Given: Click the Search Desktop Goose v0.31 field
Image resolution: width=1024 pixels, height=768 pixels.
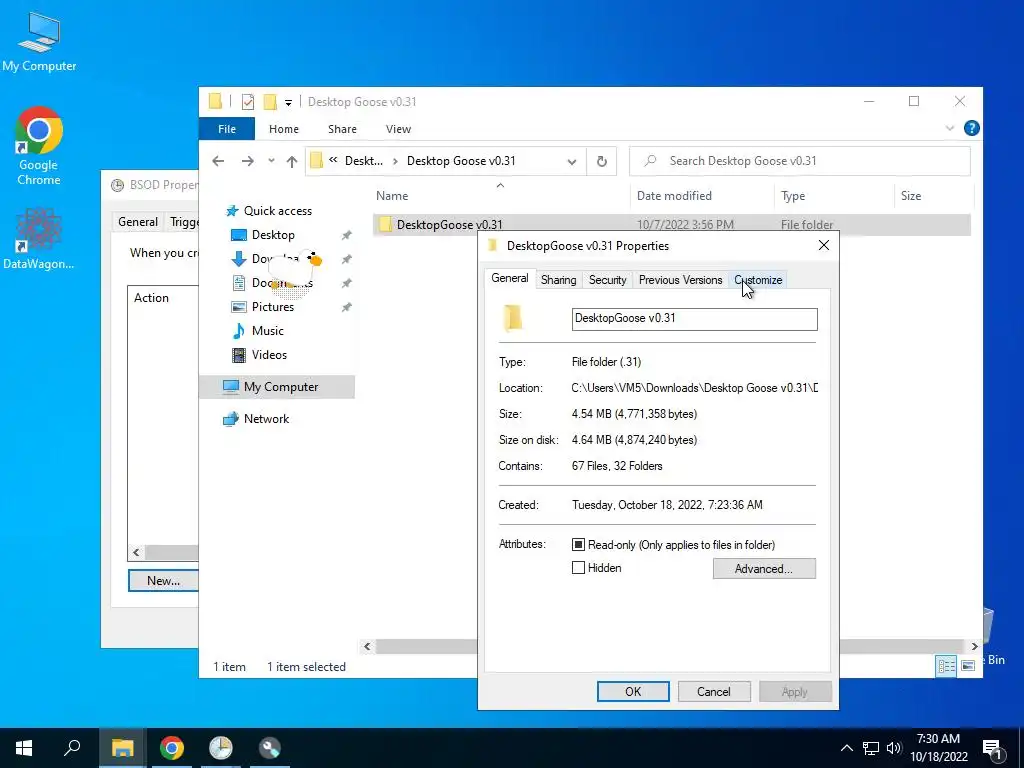Looking at the screenshot, I should click(x=799, y=161).
